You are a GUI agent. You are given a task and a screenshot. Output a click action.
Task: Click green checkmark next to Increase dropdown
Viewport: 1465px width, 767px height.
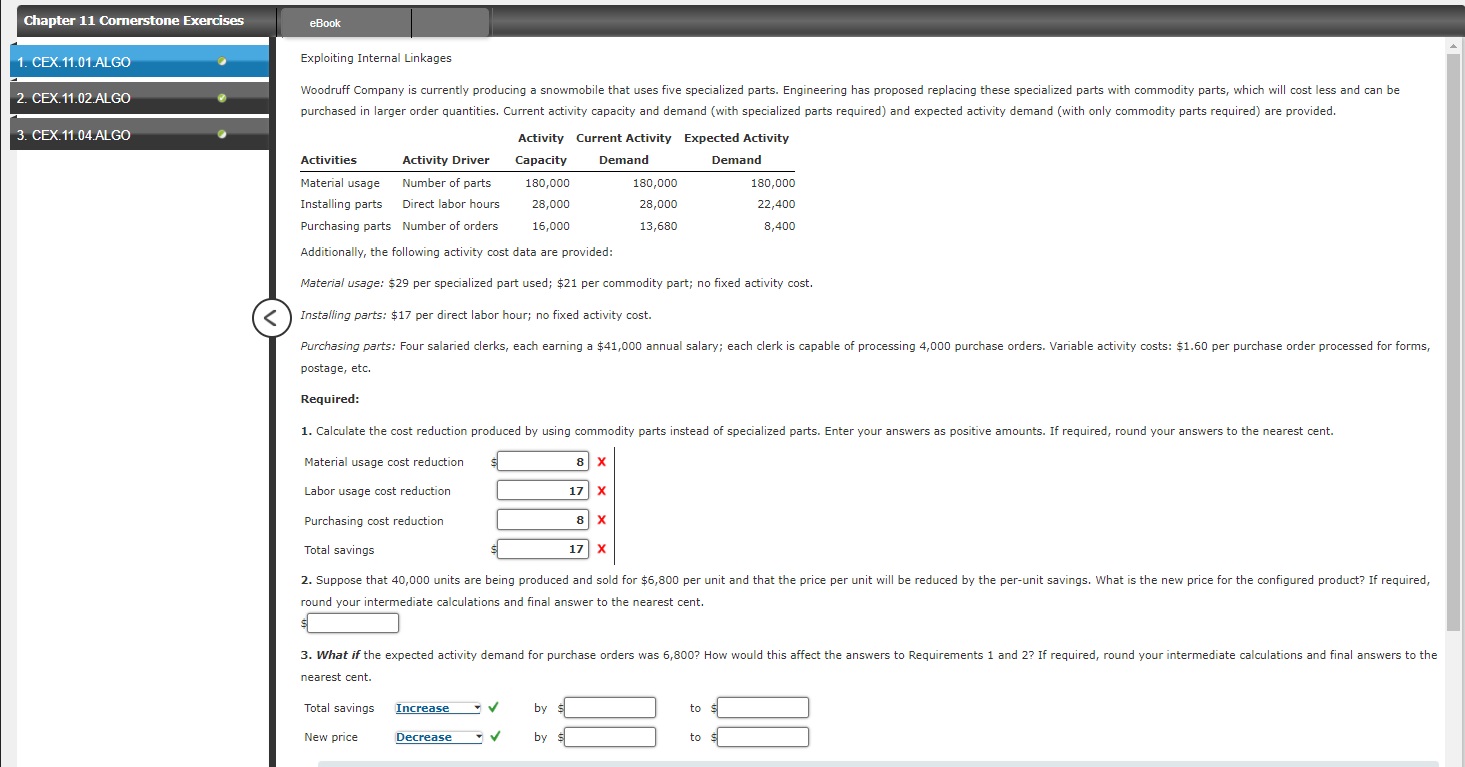coord(492,706)
